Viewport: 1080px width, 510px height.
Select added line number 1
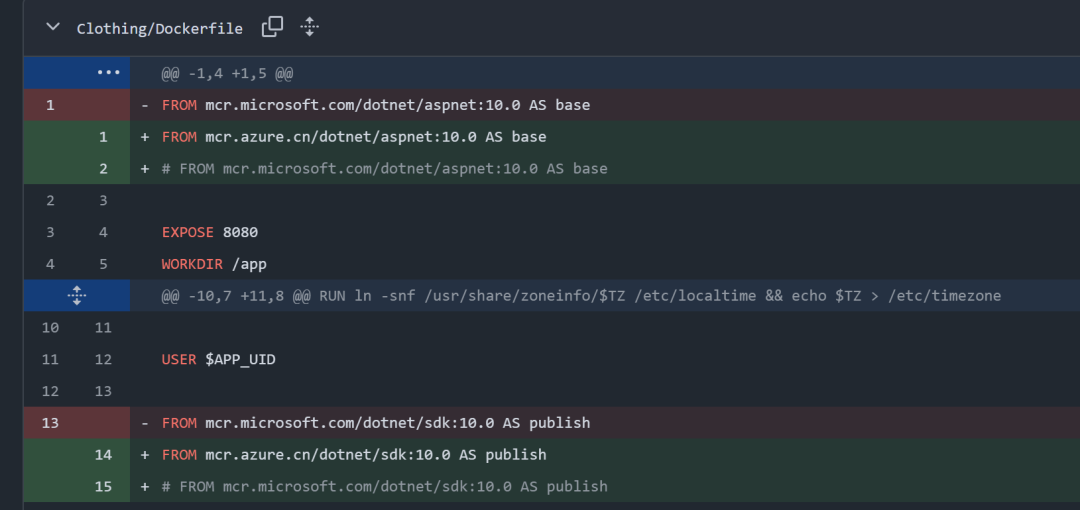pos(103,137)
